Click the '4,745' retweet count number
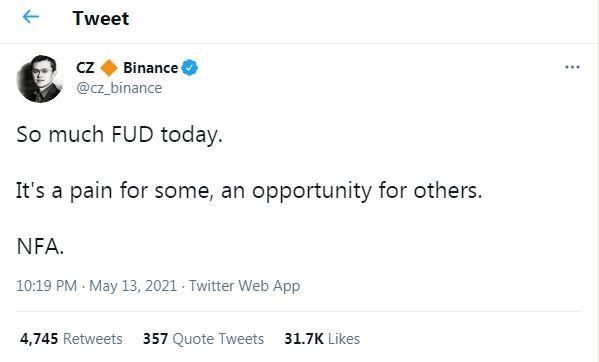599x362 pixels. [39, 338]
